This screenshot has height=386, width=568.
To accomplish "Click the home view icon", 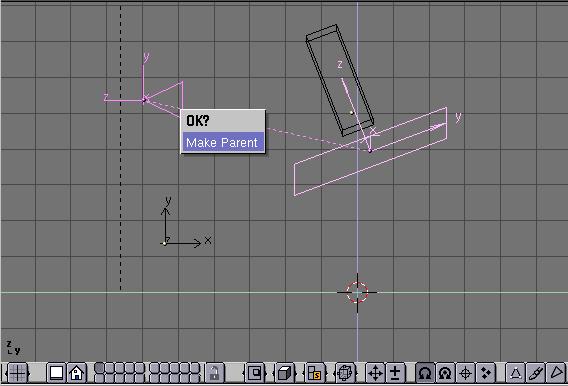I will 76,373.
